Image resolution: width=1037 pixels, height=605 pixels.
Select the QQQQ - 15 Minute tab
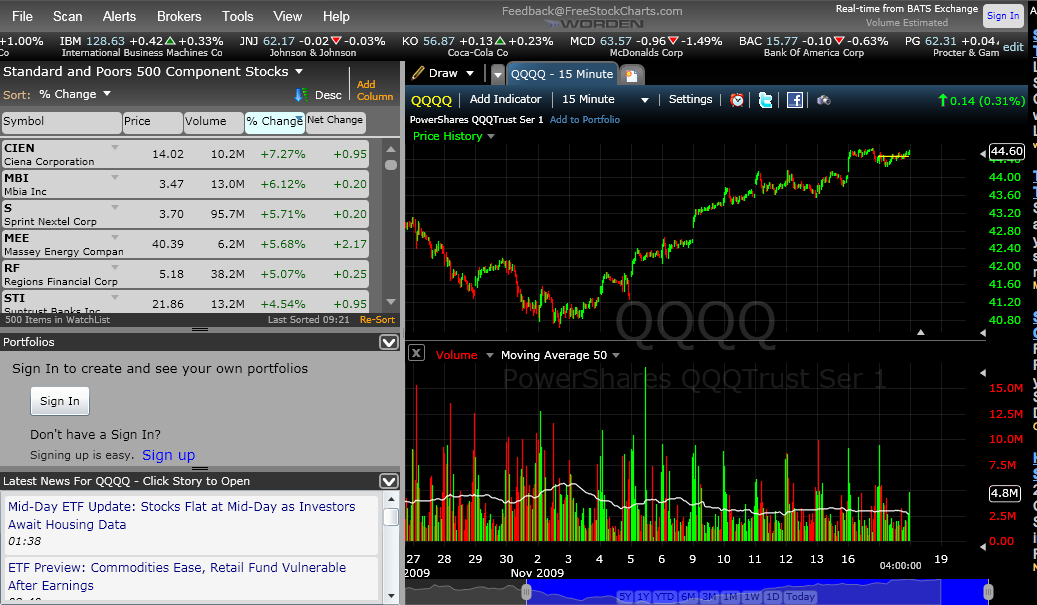tap(561, 74)
